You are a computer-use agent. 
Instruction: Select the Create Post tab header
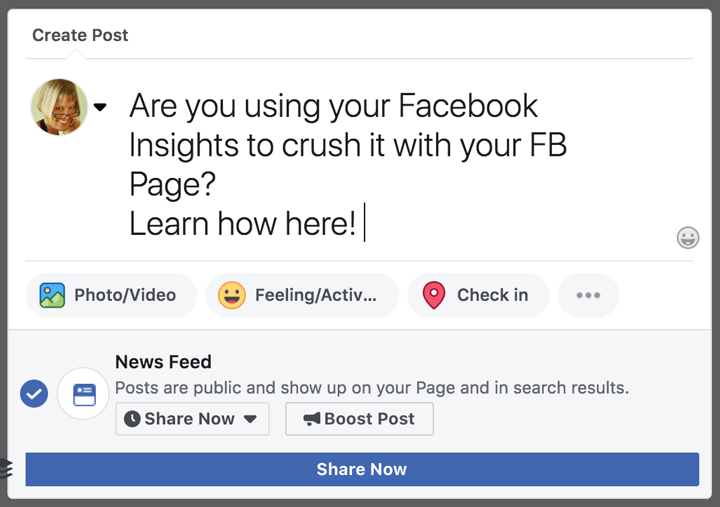[80, 35]
